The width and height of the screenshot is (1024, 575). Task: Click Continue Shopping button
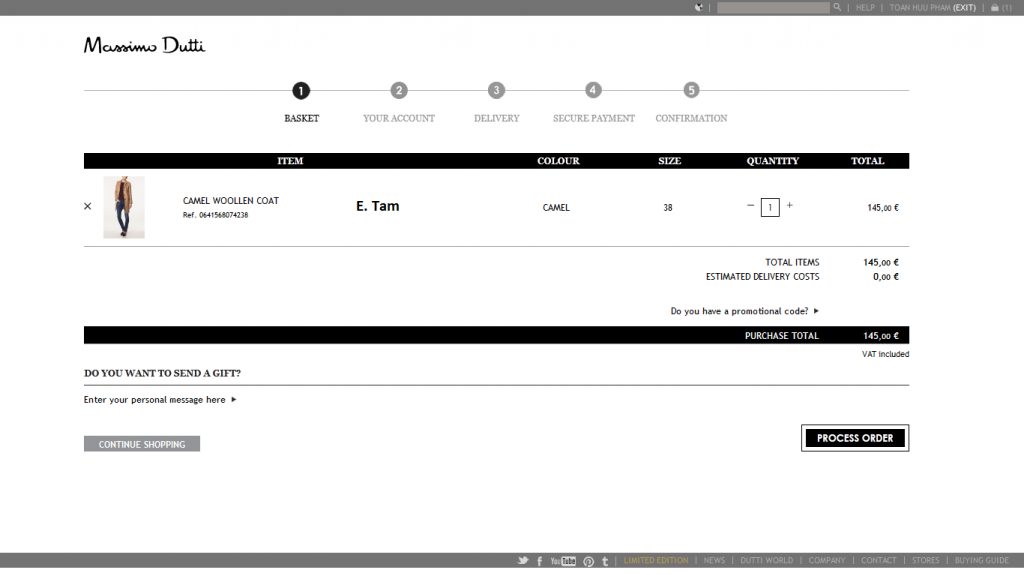[142, 444]
